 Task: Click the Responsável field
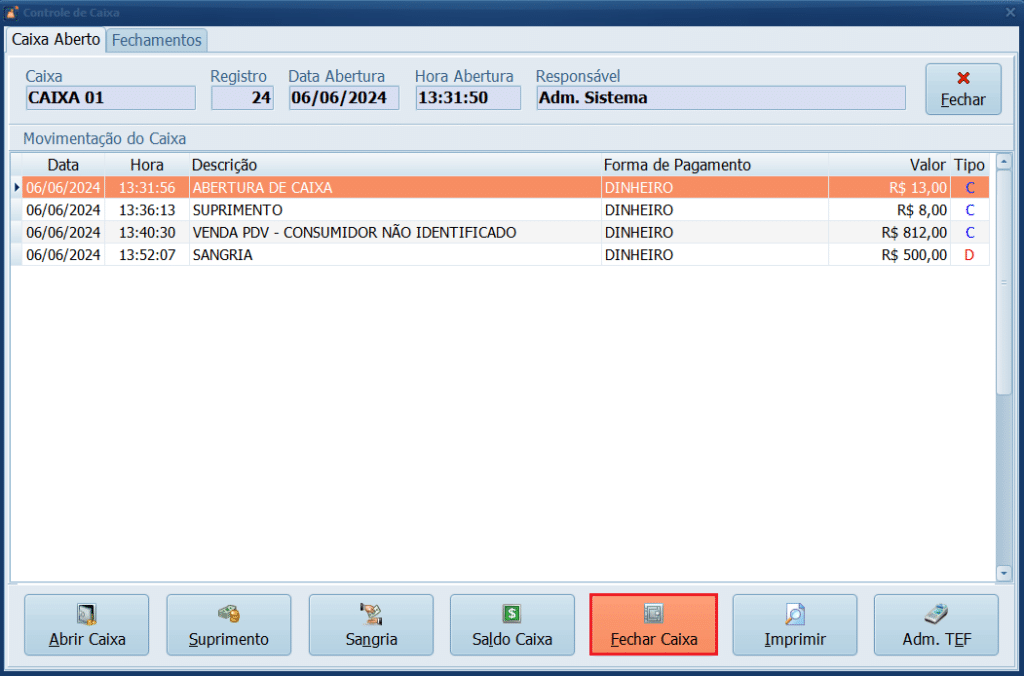coord(720,98)
